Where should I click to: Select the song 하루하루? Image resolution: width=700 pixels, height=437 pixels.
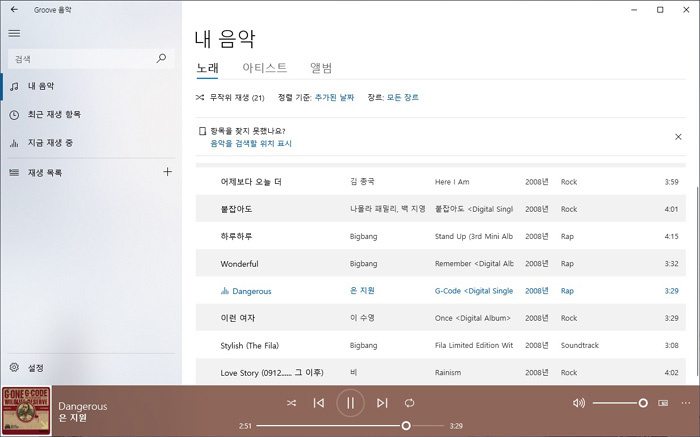(x=236, y=236)
